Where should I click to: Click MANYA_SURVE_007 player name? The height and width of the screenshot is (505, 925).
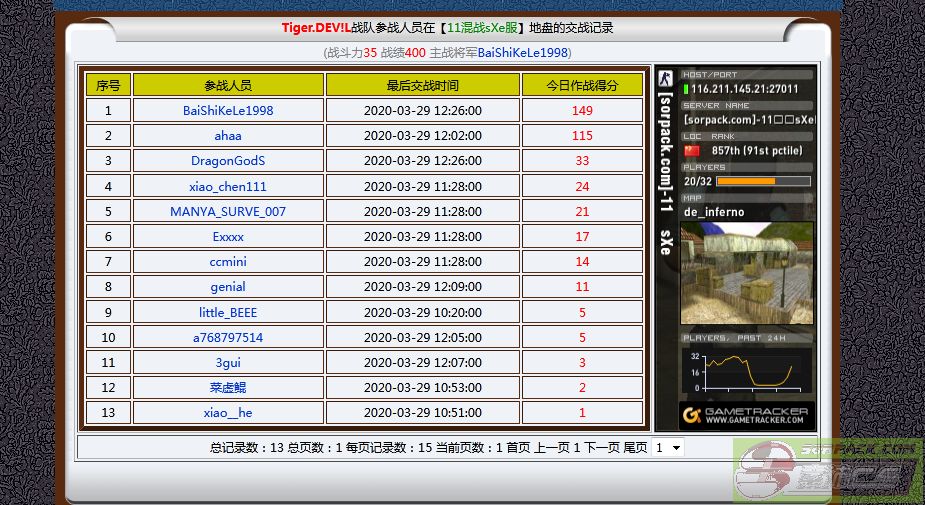[x=228, y=211]
